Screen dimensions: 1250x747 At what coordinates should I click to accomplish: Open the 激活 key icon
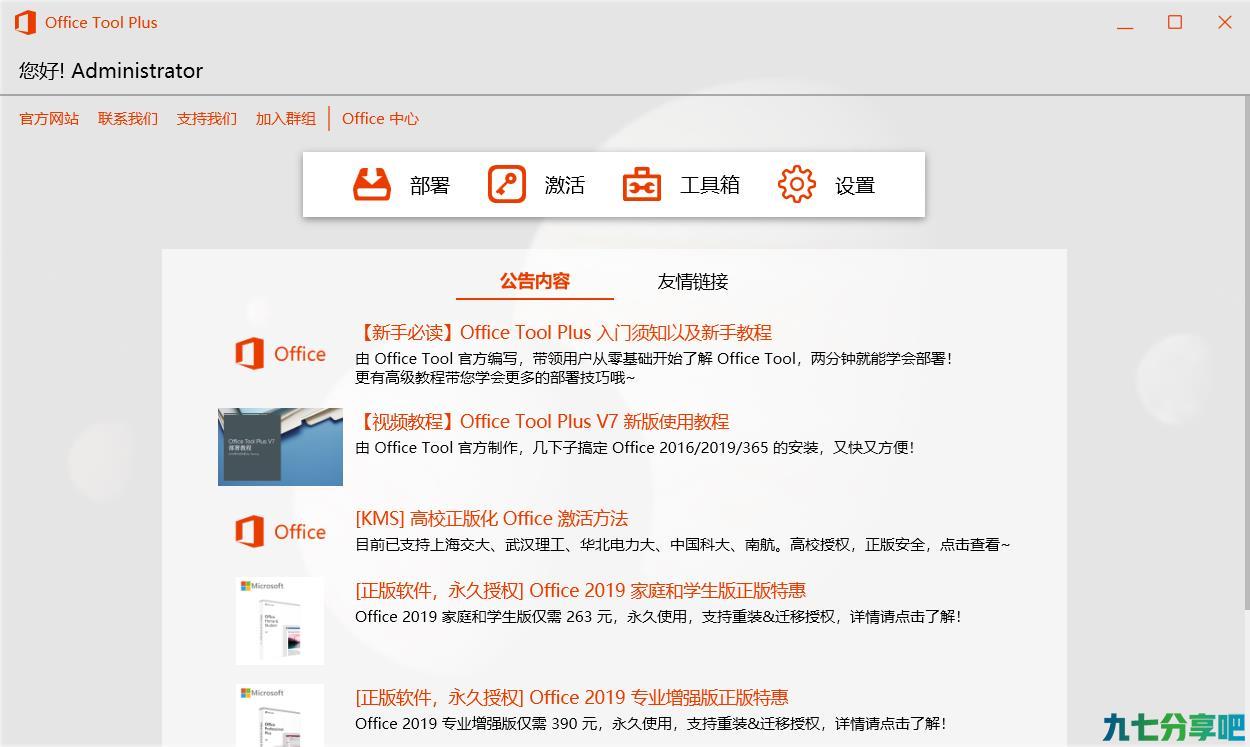pos(507,185)
